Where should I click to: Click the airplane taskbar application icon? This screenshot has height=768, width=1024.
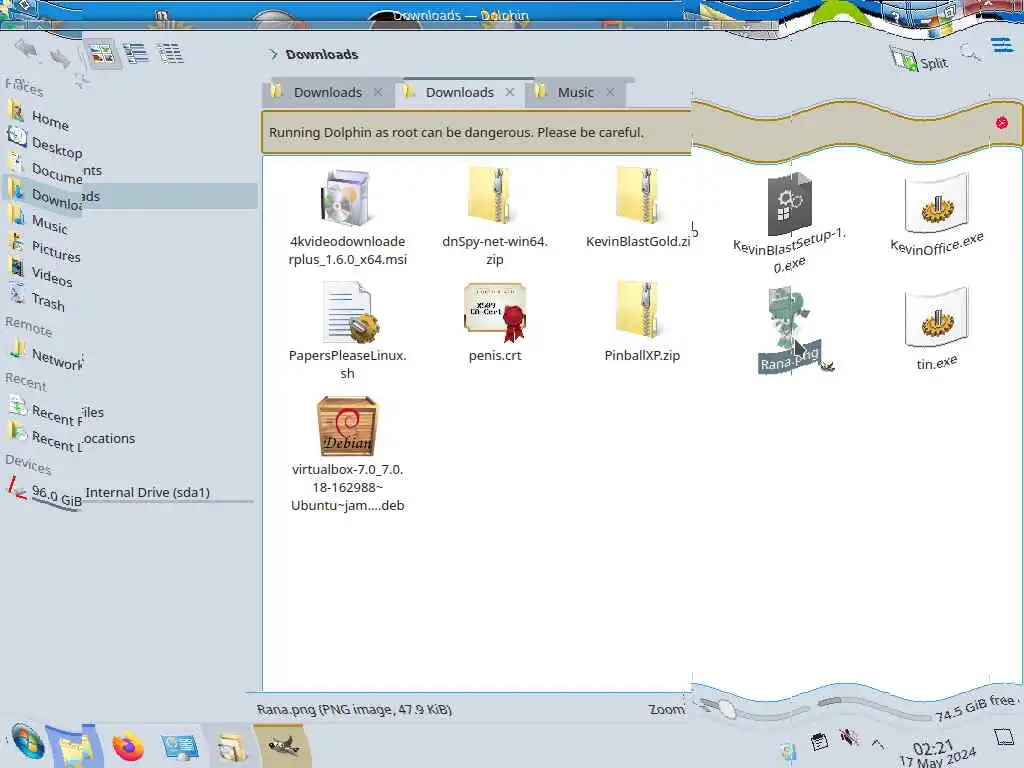tap(282, 746)
